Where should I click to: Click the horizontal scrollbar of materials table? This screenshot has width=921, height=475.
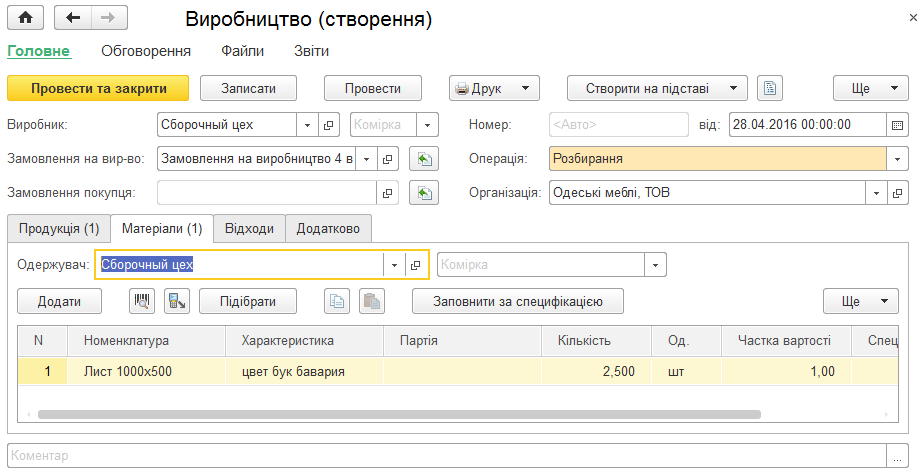point(399,415)
